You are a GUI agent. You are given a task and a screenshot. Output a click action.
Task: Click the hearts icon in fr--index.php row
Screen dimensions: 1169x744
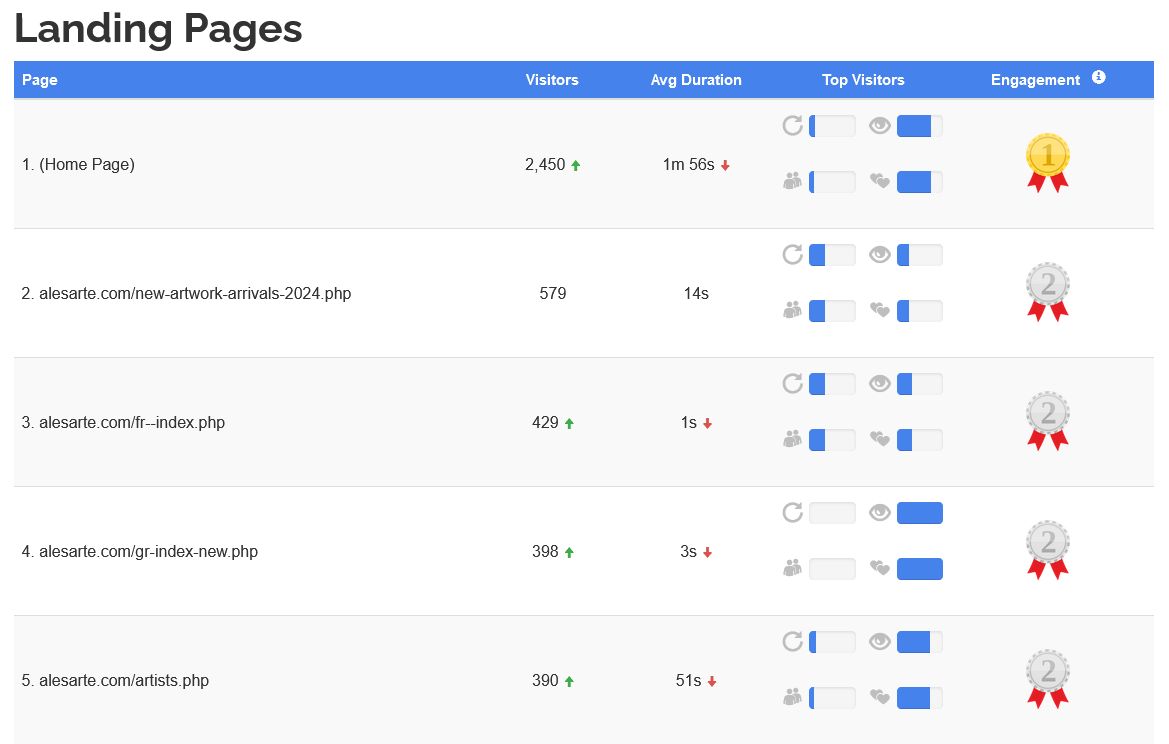tap(880, 439)
